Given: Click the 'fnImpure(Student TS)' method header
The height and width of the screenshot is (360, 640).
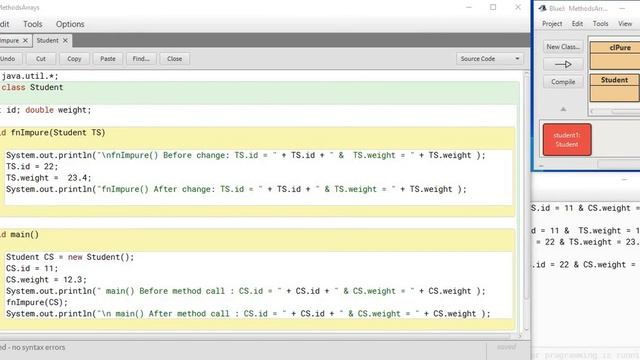Looking at the screenshot, I should tap(58, 133).
